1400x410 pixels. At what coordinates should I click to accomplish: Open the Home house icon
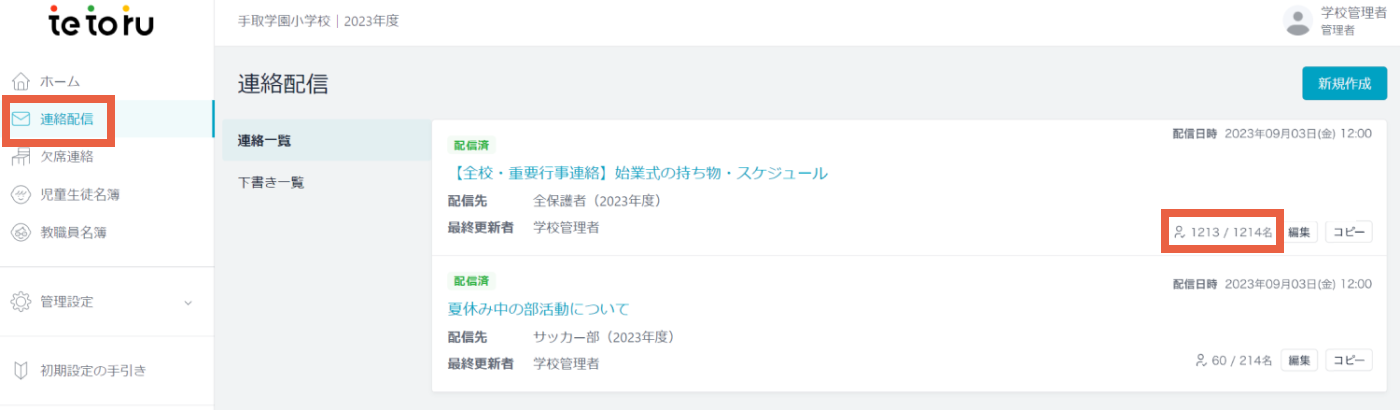pyautogui.click(x=21, y=81)
